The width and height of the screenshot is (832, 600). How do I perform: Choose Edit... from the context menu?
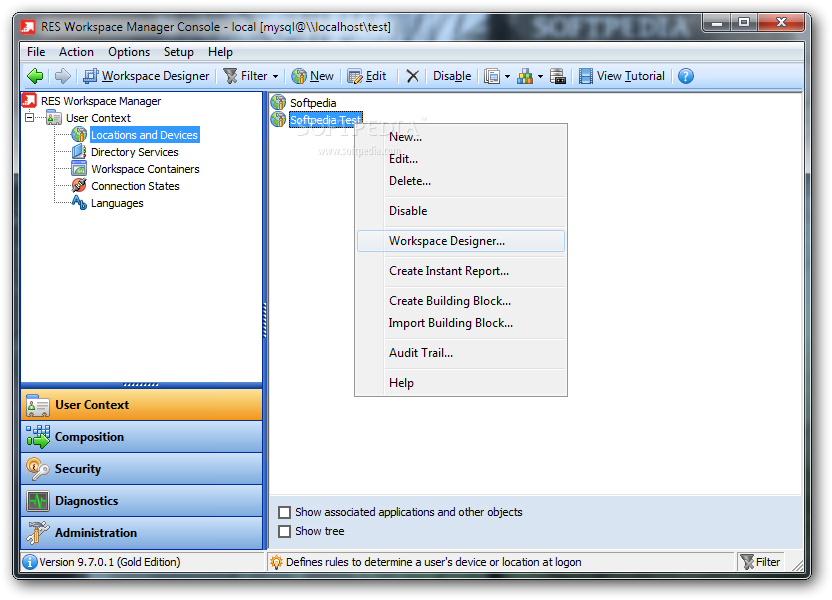click(461, 159)
